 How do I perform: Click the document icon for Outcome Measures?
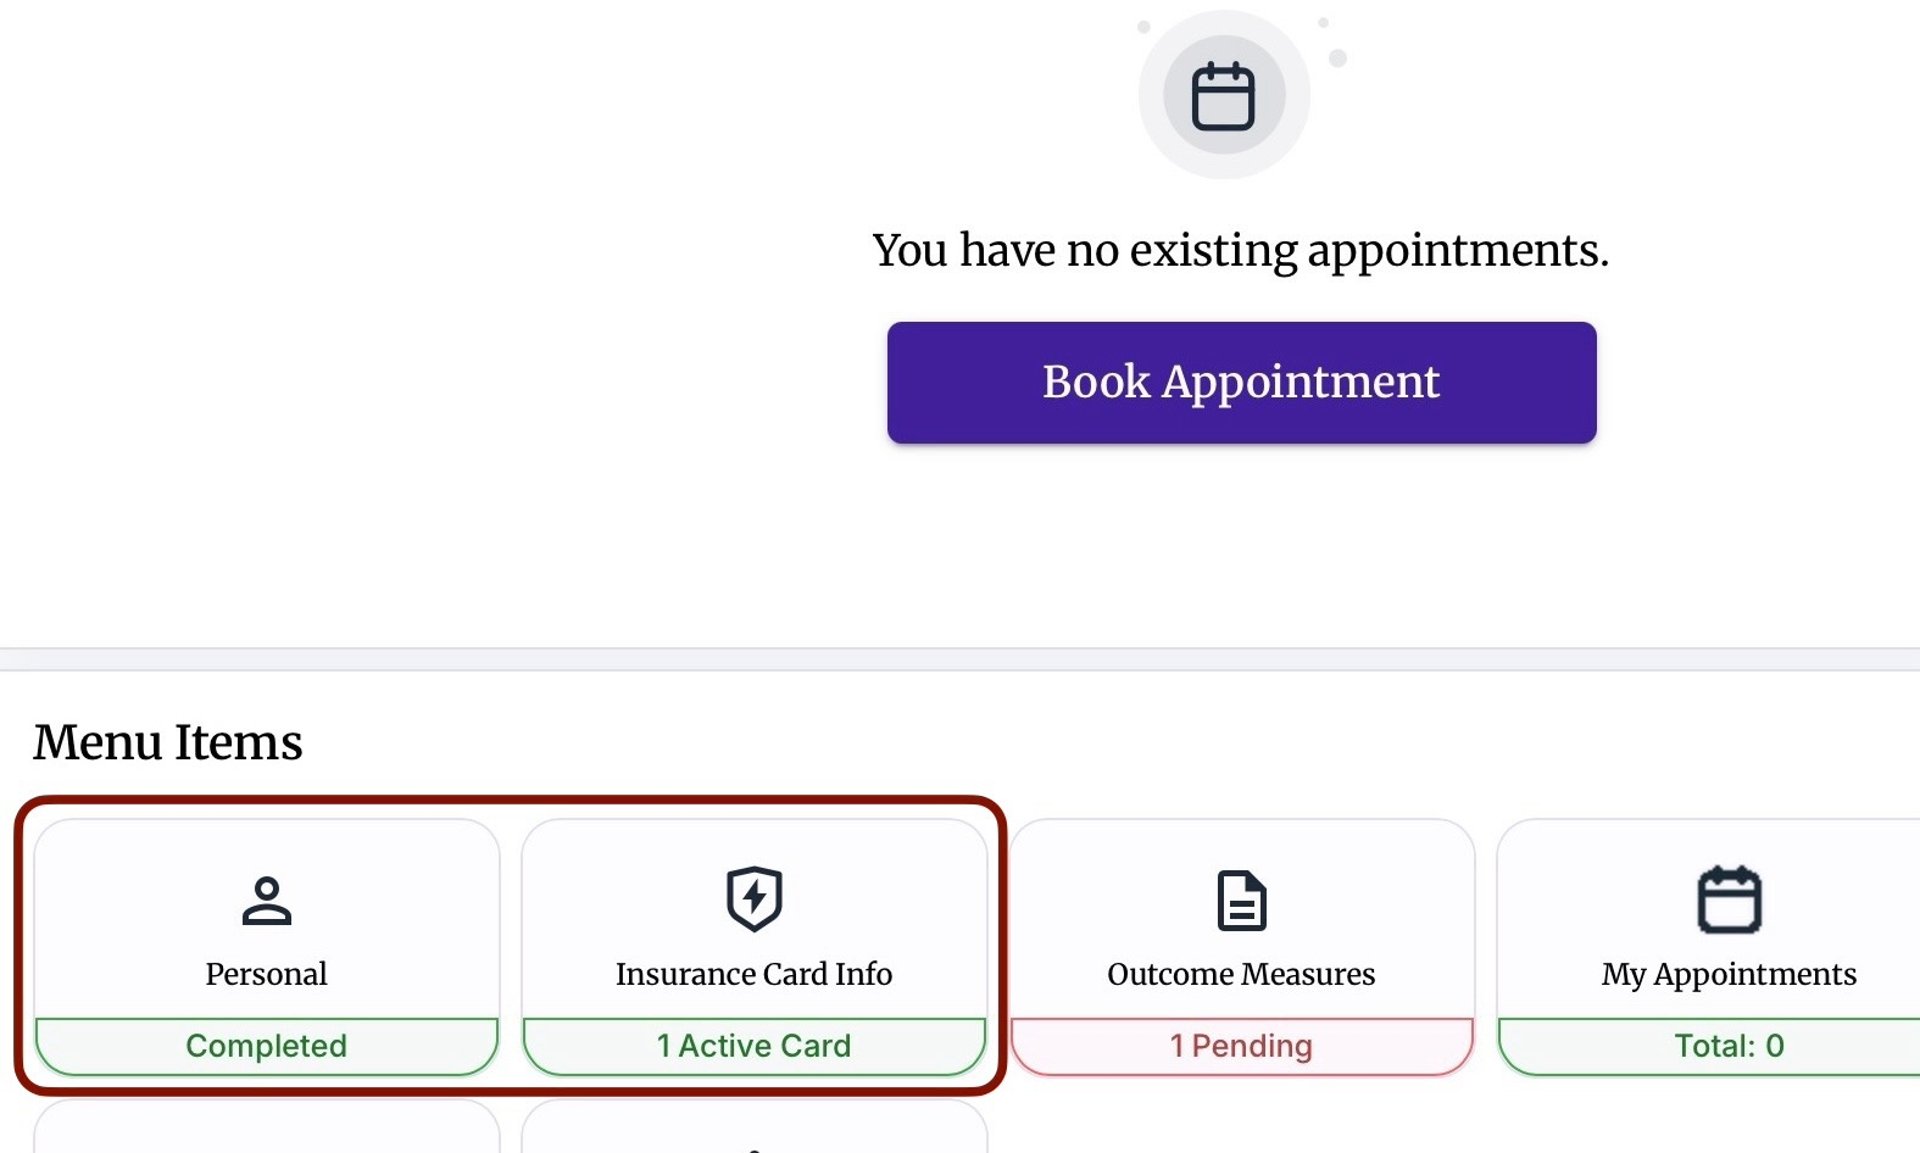[x=1241, y=901]
